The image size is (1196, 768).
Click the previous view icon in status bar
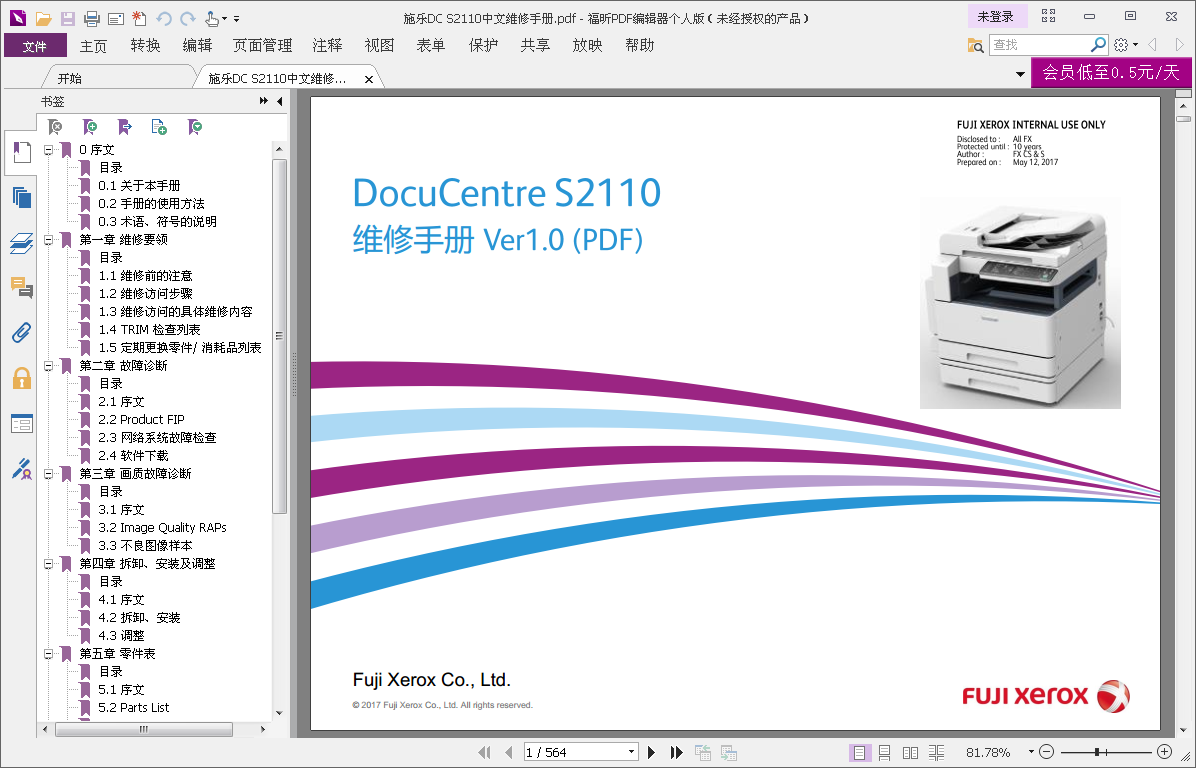coord(702,752)
